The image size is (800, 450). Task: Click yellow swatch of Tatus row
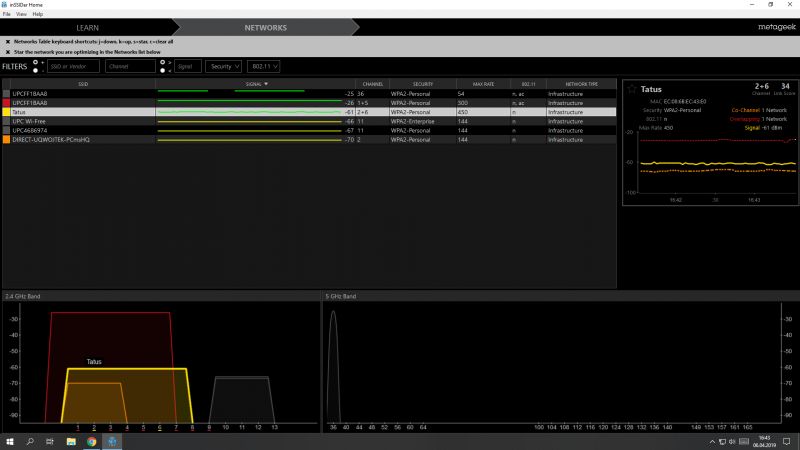click(x=7, y=112)
